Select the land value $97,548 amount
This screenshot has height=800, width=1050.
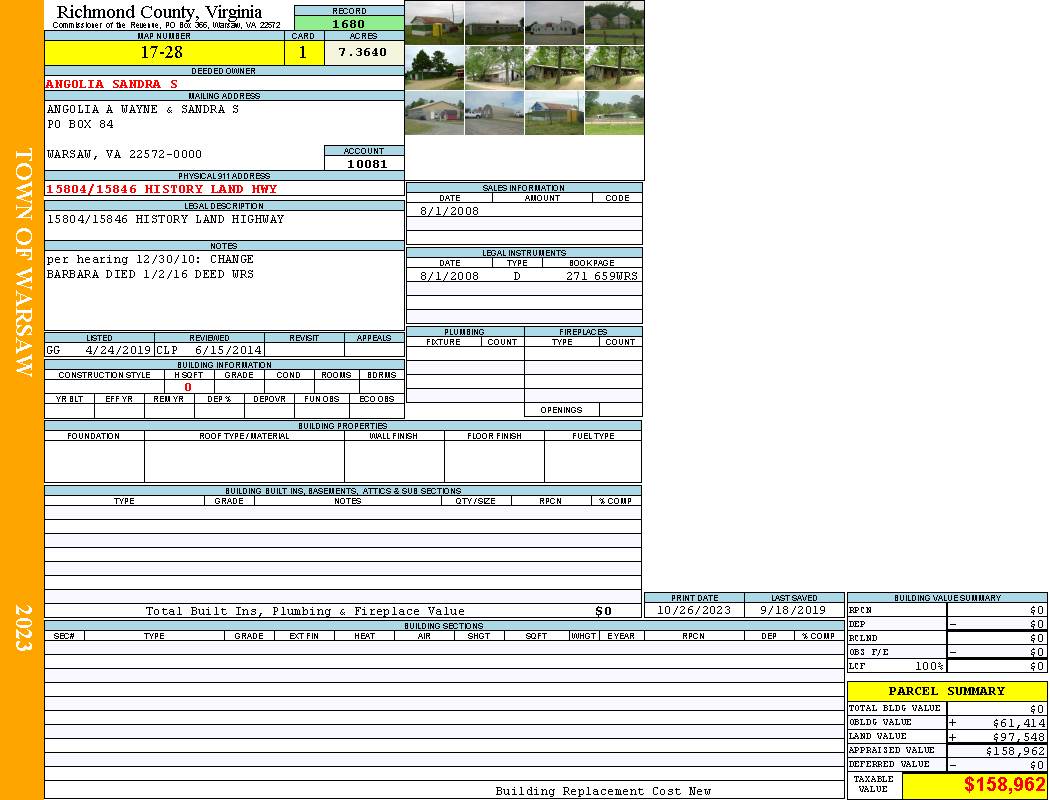[x=1001, y=737]
